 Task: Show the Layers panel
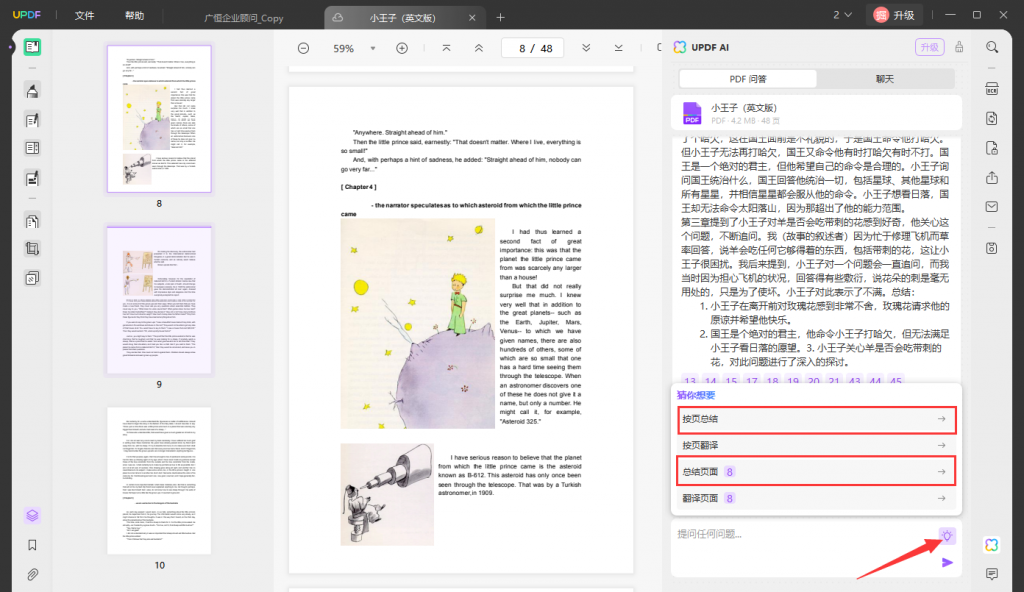pos(32,516)
